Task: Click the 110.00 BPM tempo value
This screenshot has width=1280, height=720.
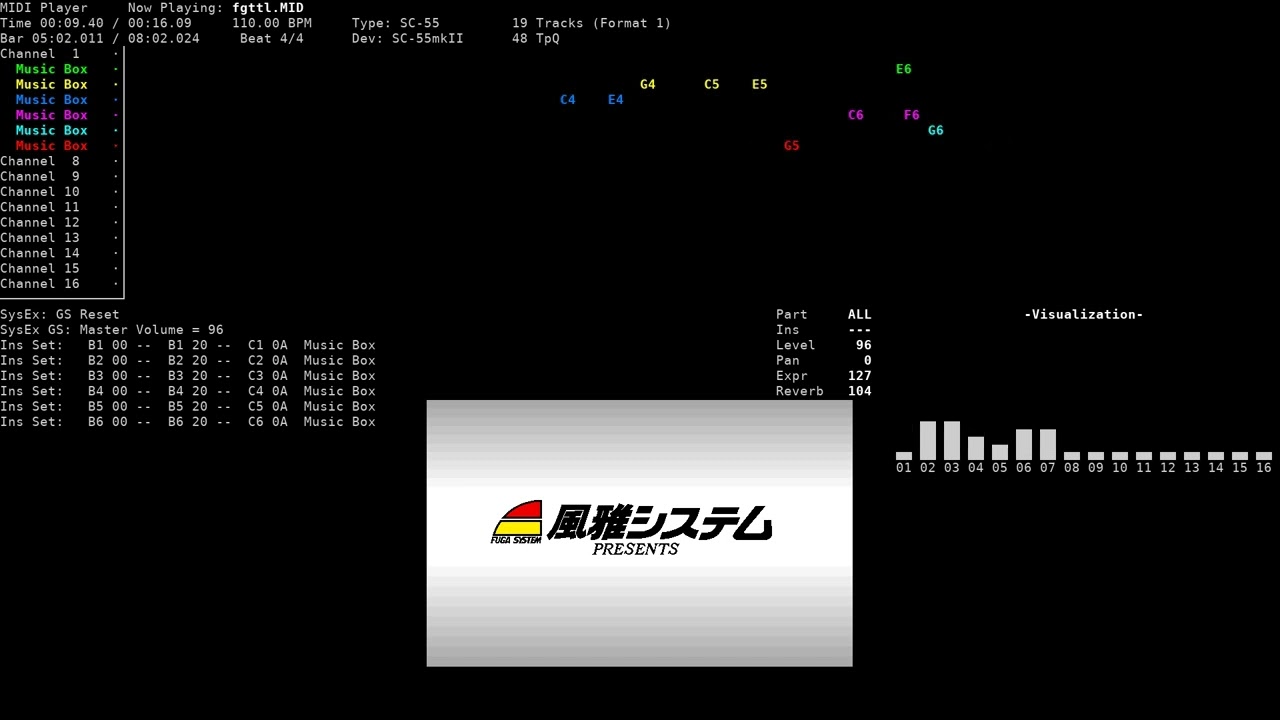Action: (x=272, y=23)
